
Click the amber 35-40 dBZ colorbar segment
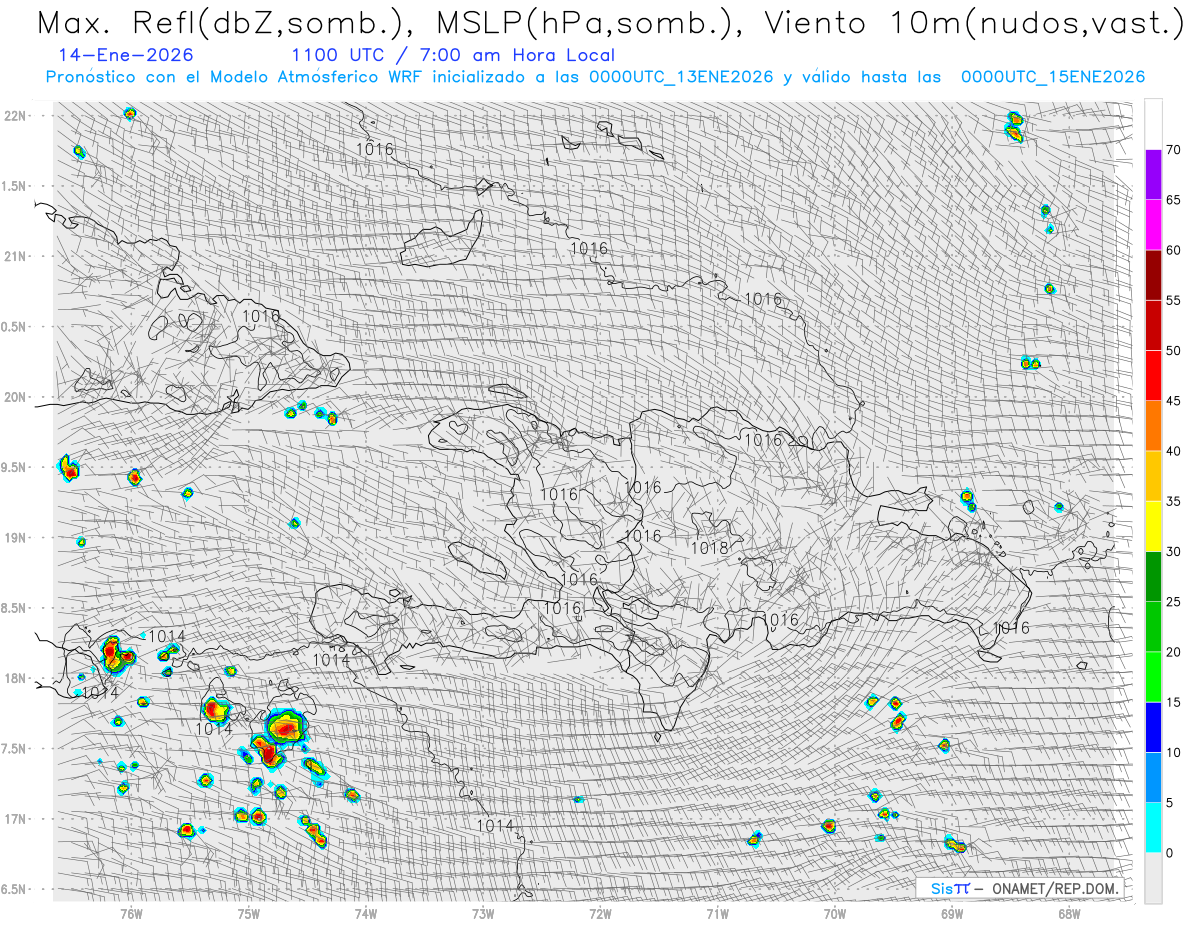click(1153, 476)
